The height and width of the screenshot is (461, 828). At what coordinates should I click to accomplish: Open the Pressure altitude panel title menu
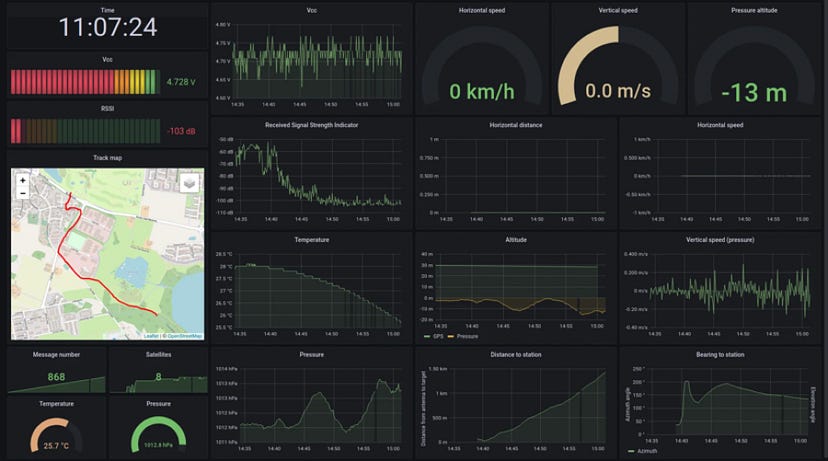pos(754,10)
